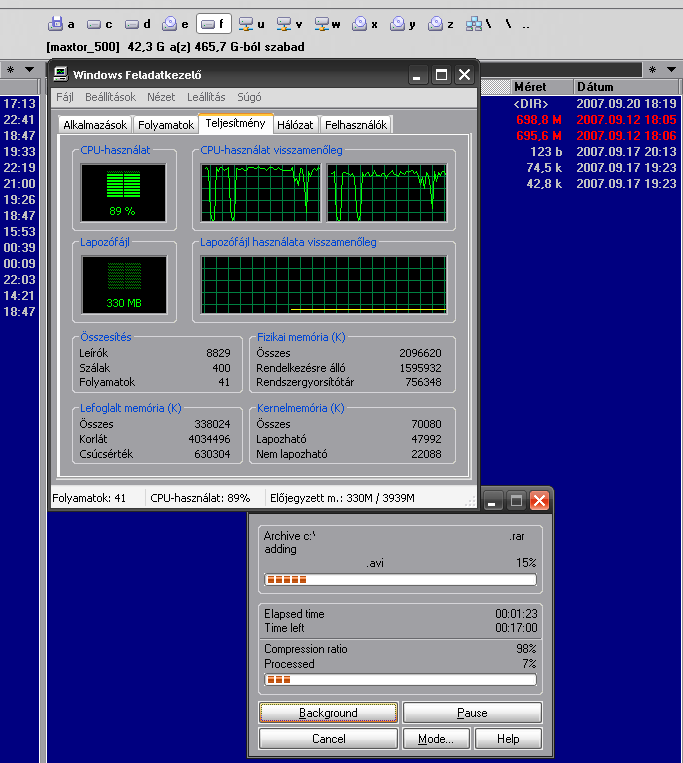Sort files by Méret column header

click(x=541, y=87)
